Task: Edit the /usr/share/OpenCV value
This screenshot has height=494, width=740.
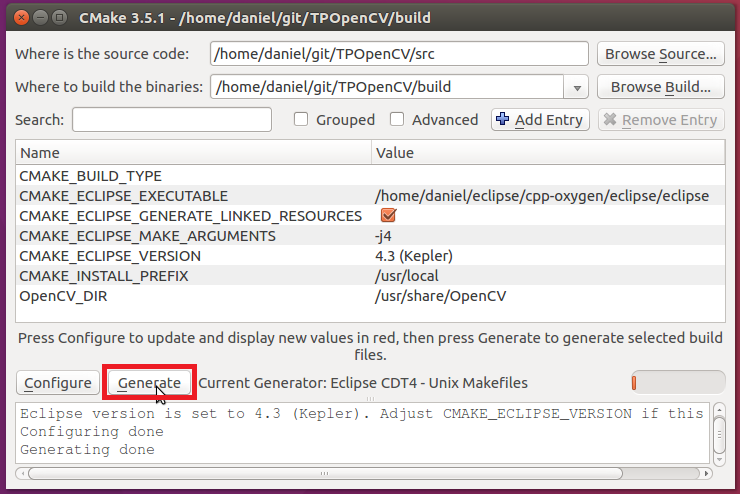Action: pos(440,296)
